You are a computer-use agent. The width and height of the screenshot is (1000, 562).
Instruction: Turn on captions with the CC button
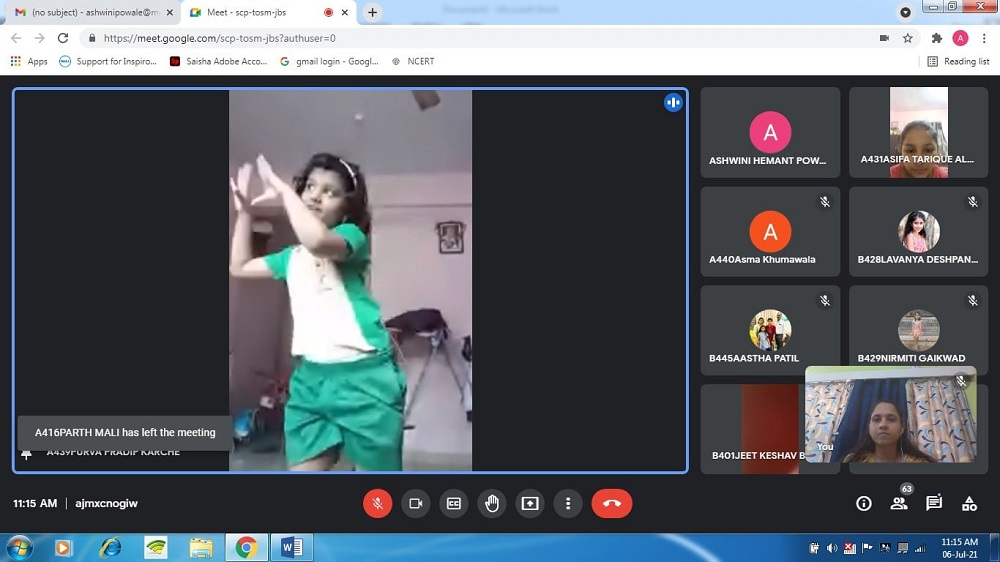point(454,503)
